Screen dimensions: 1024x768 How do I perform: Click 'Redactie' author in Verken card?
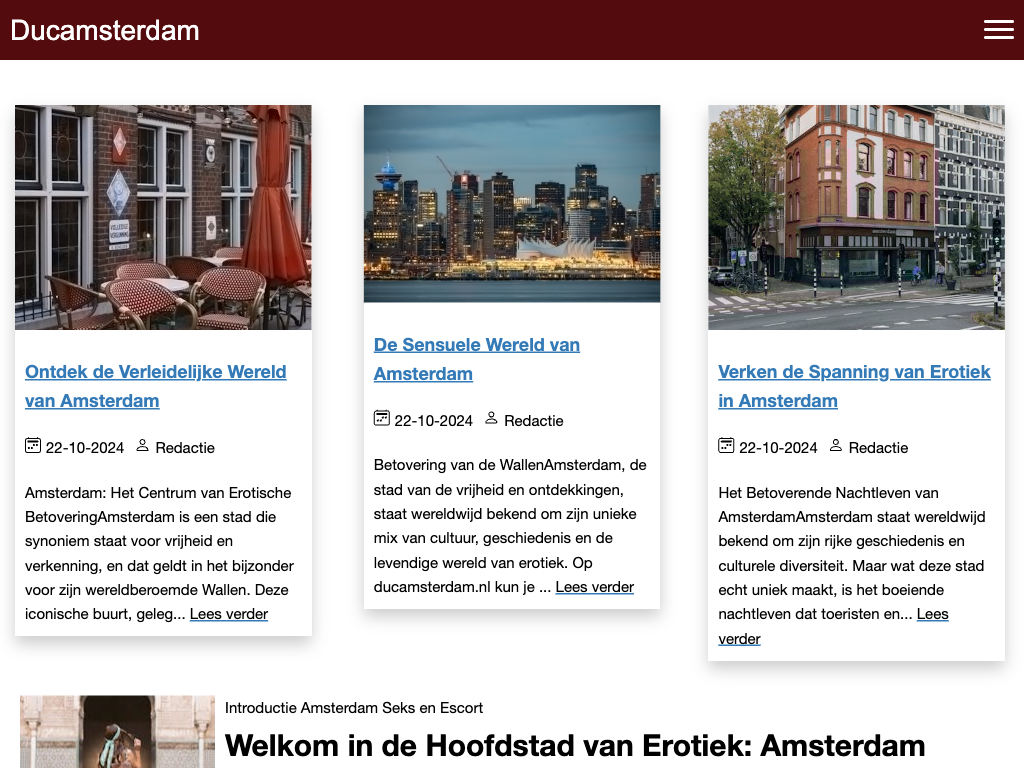[878, 448]
